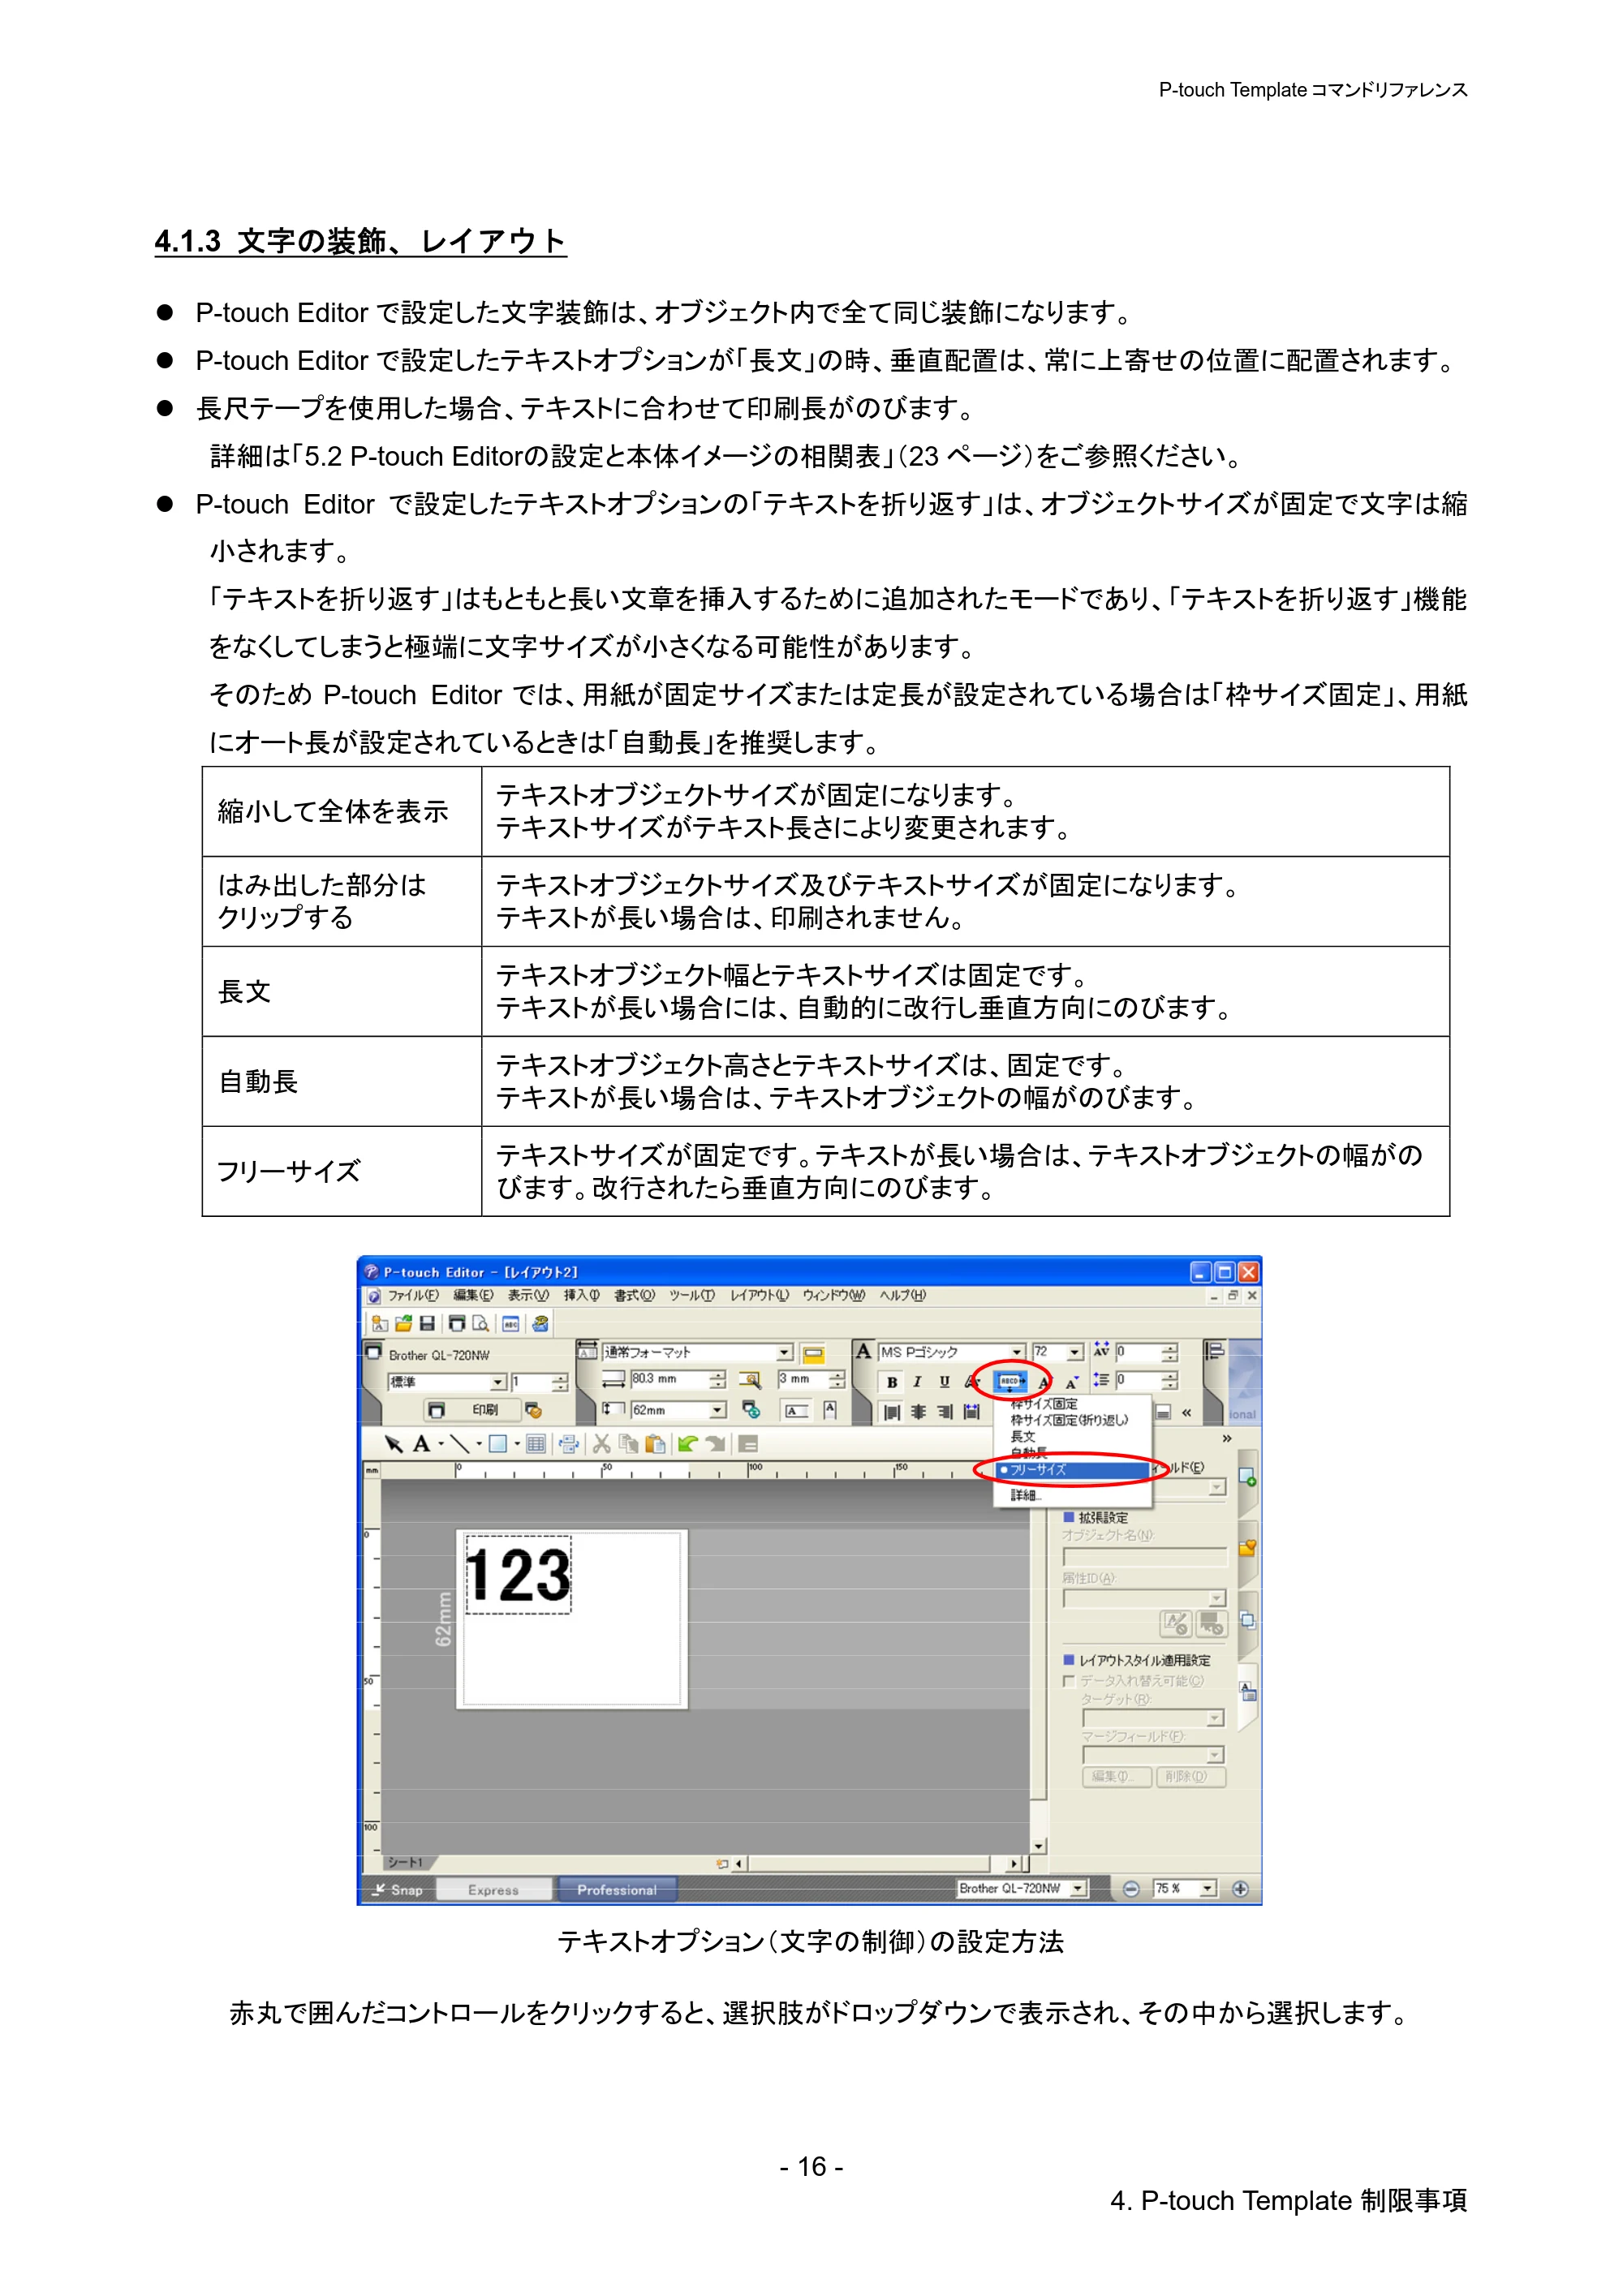
Task: Click the zoom in plus icon
Action: point(1240,1888)
